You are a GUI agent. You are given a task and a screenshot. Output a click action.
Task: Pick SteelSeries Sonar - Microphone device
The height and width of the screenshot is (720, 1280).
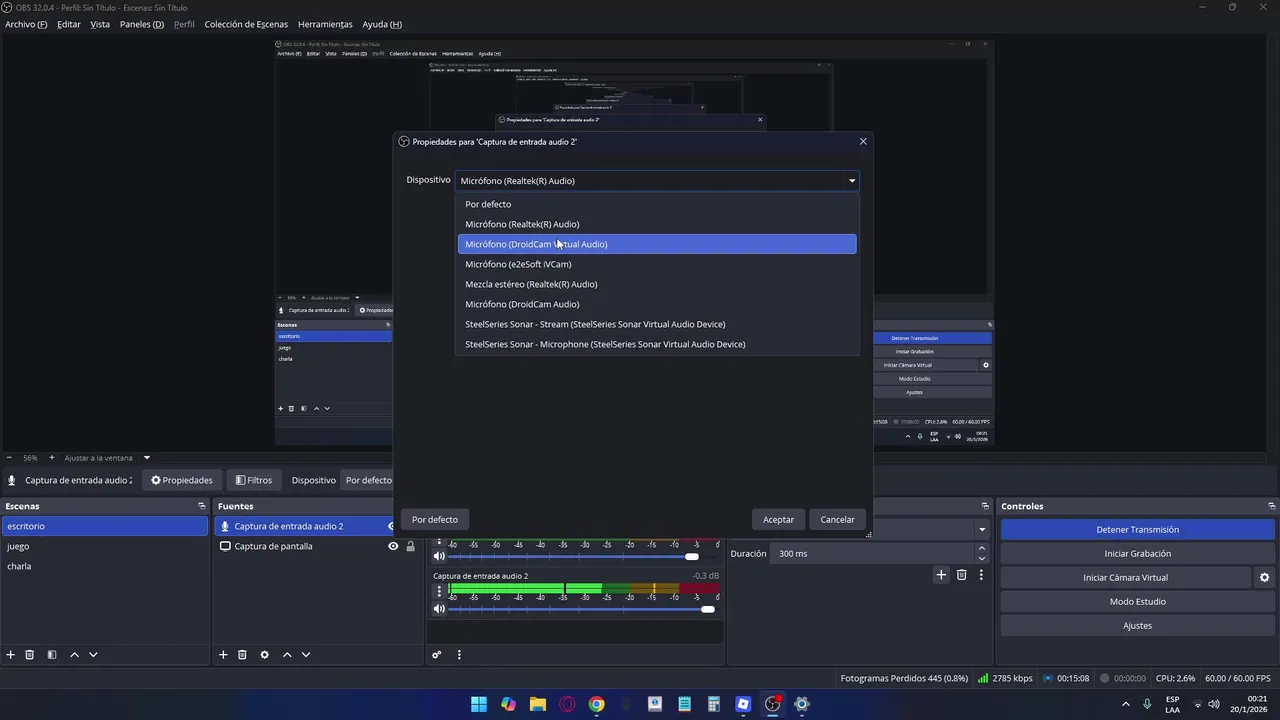(x=657, y=344)
